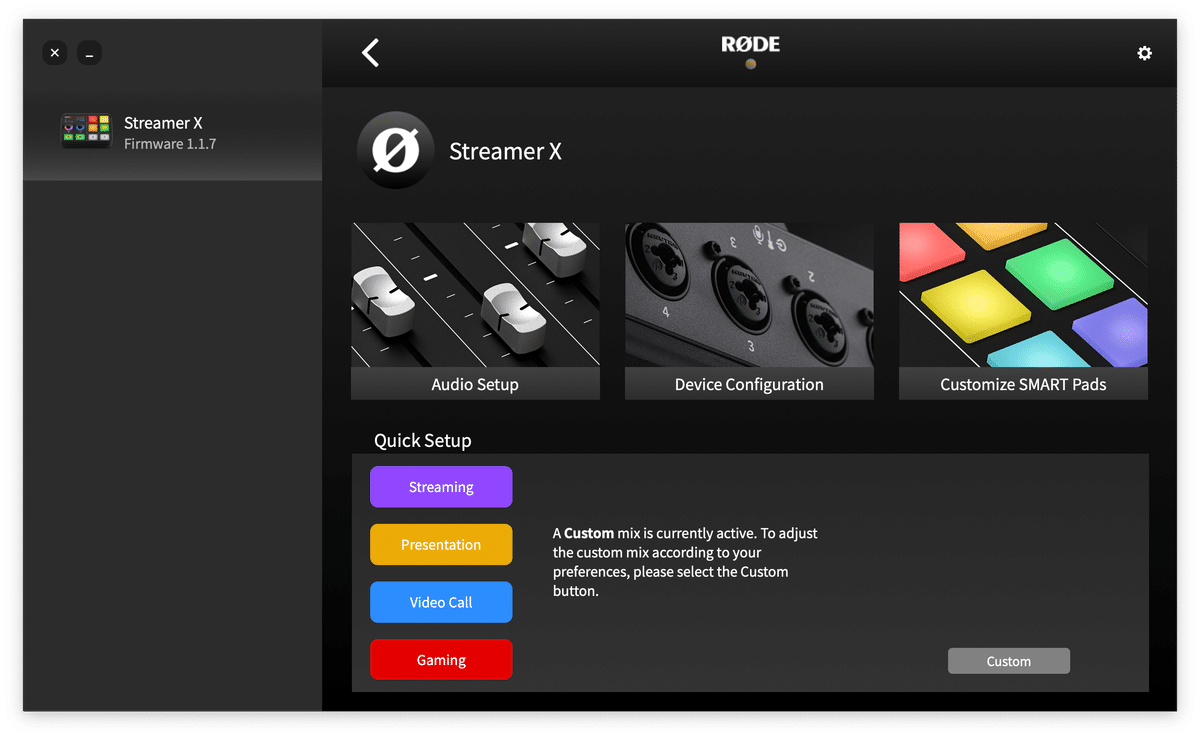
Task: Apply the Streaming quick setup
Action: pos(441,487)
